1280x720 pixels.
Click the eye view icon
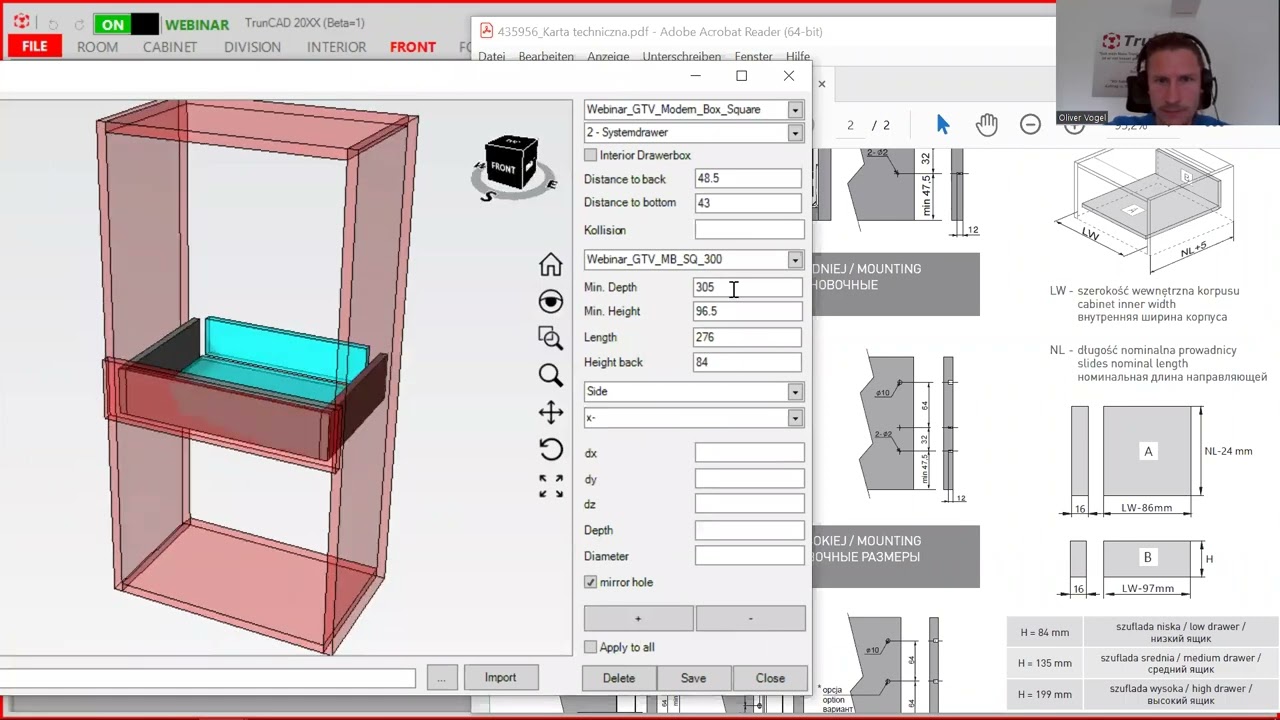pos(550,301)
